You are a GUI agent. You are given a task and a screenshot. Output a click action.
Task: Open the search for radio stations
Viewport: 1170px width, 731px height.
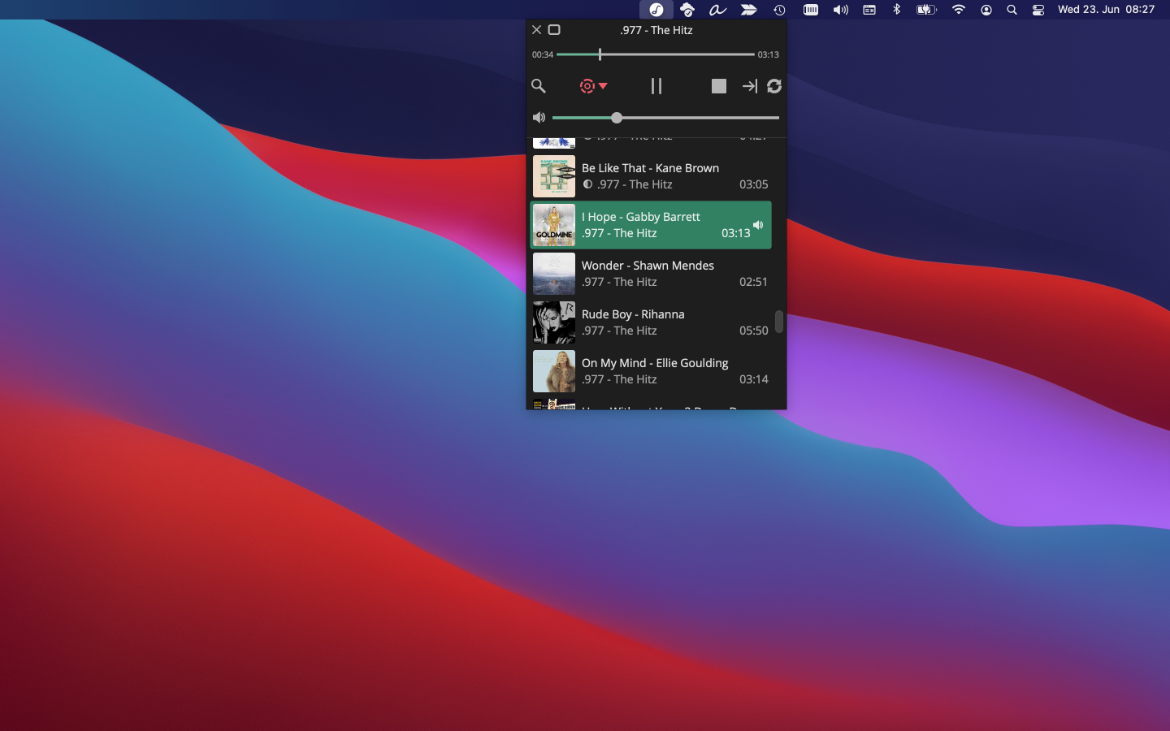pos(538,86)
